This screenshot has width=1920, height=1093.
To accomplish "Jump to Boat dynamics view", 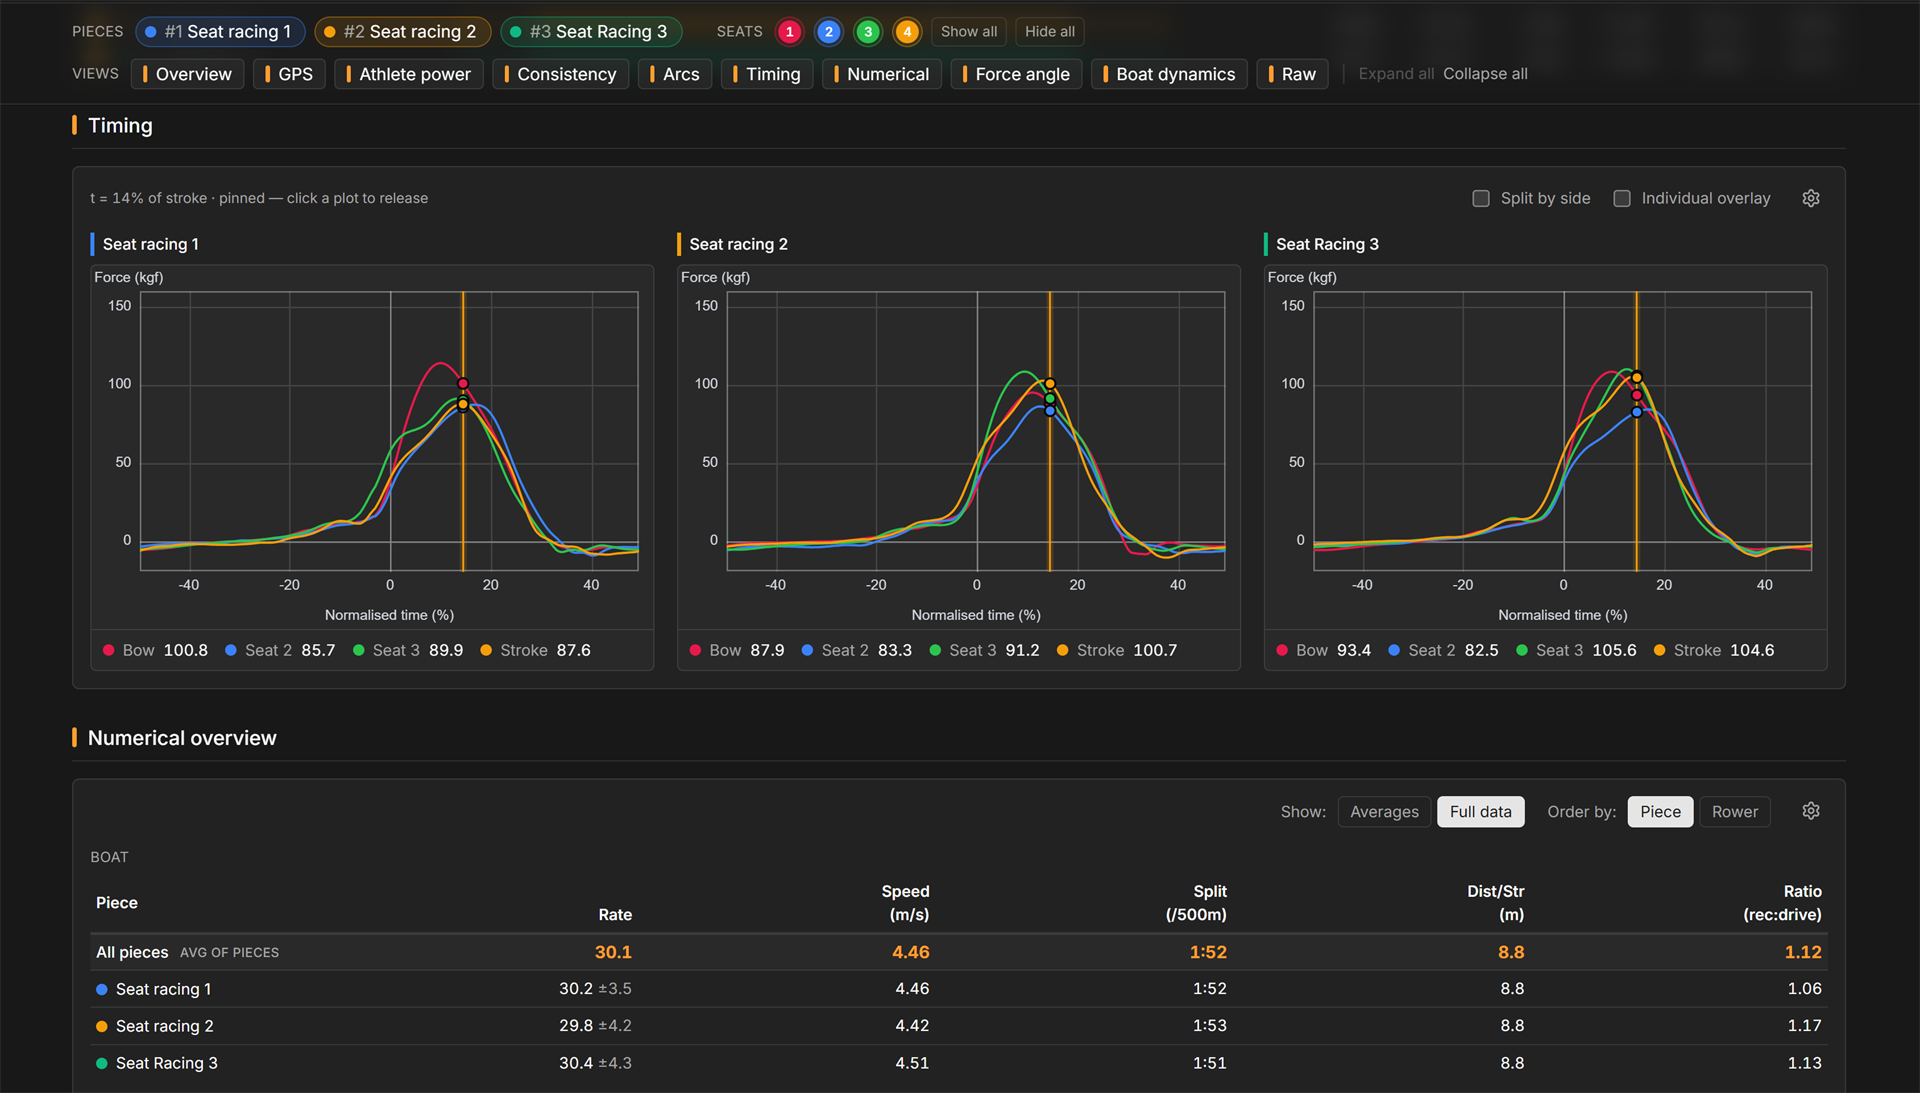I will (x=1169, y=74).
